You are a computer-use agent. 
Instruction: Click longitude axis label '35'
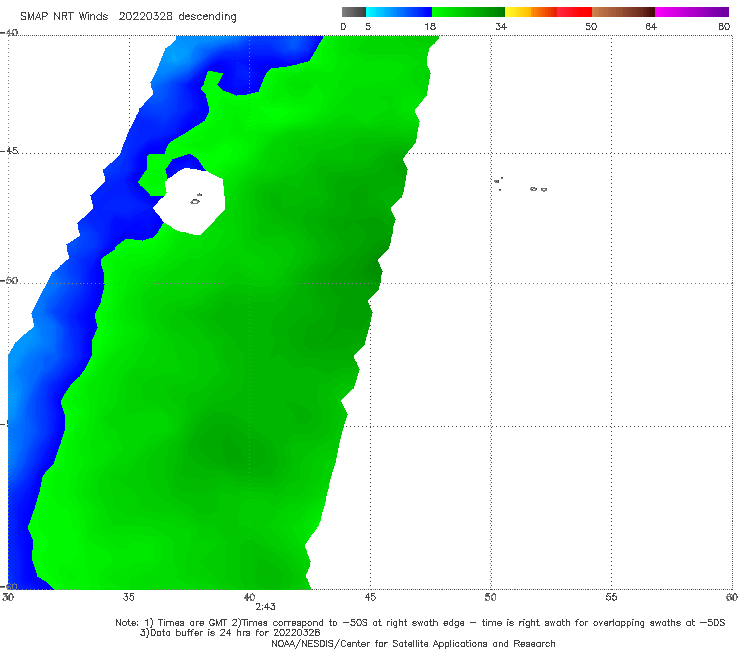pyautogui.click(x=129, y=598)
